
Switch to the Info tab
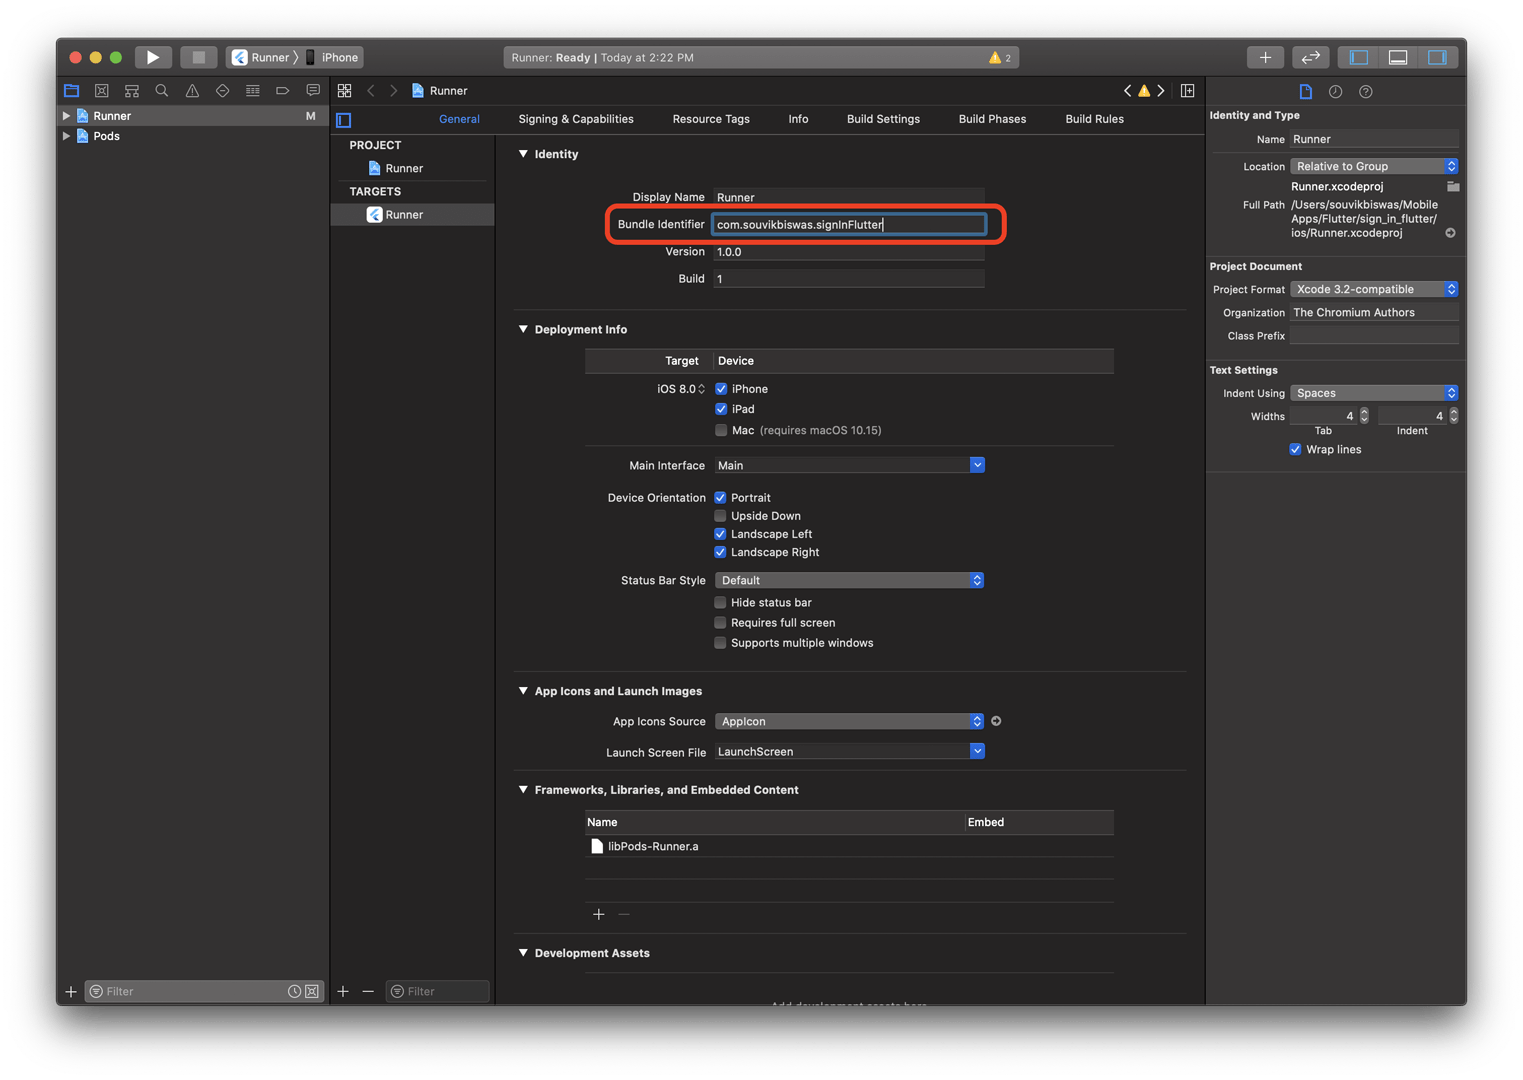pos(798,119)
